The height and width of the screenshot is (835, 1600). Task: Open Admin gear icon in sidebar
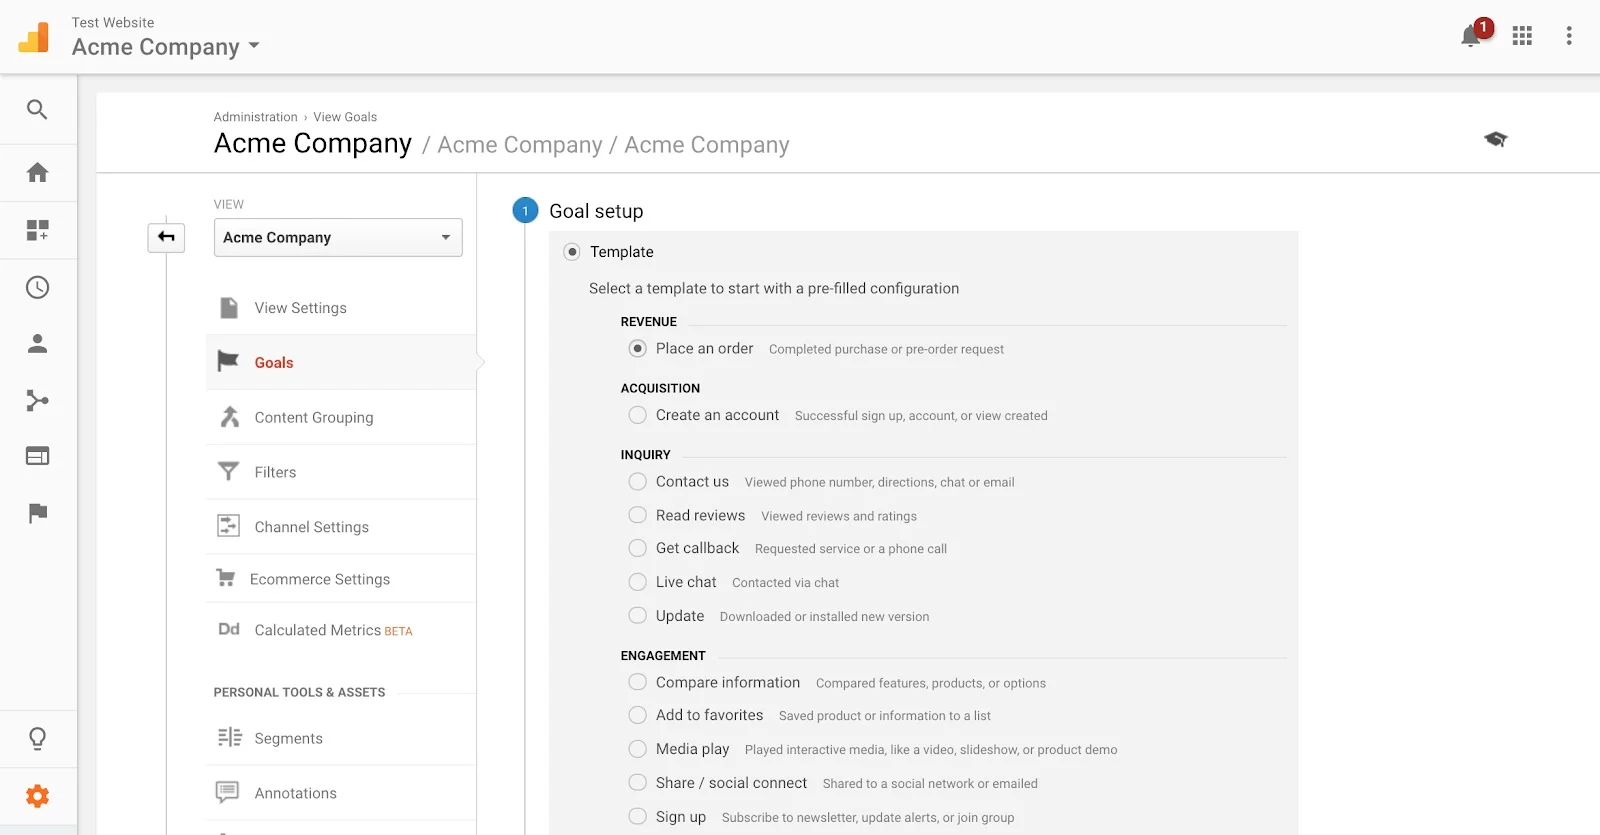click(x=37, y=796)
